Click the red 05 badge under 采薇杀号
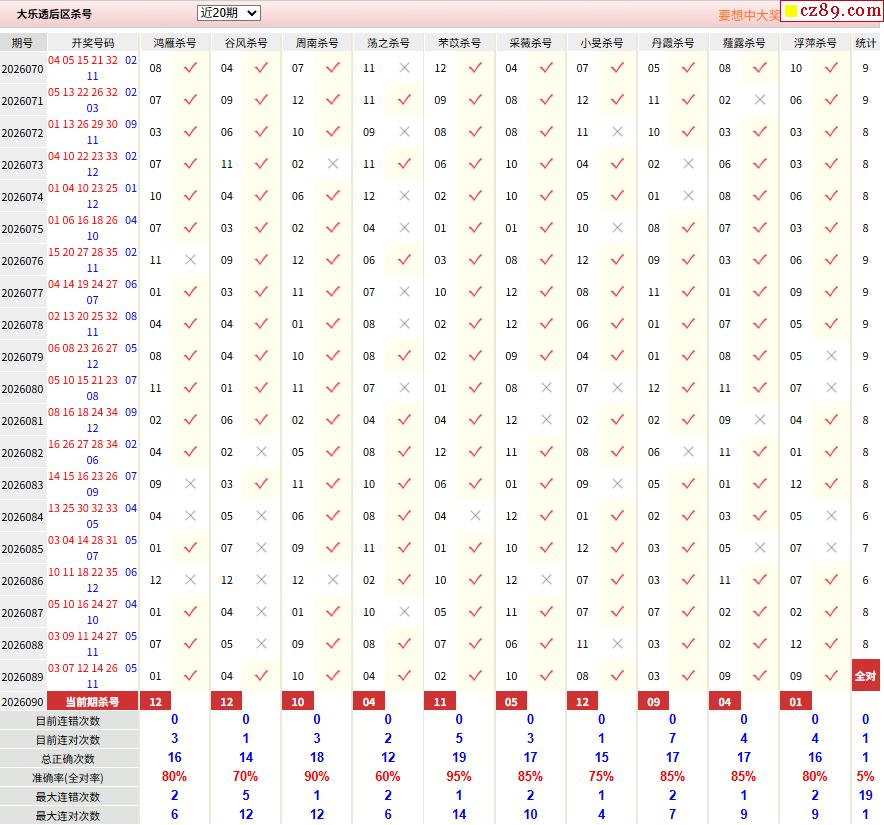Image resolution: width=884 pixels, height=825 pixels. tap(511, 702)
